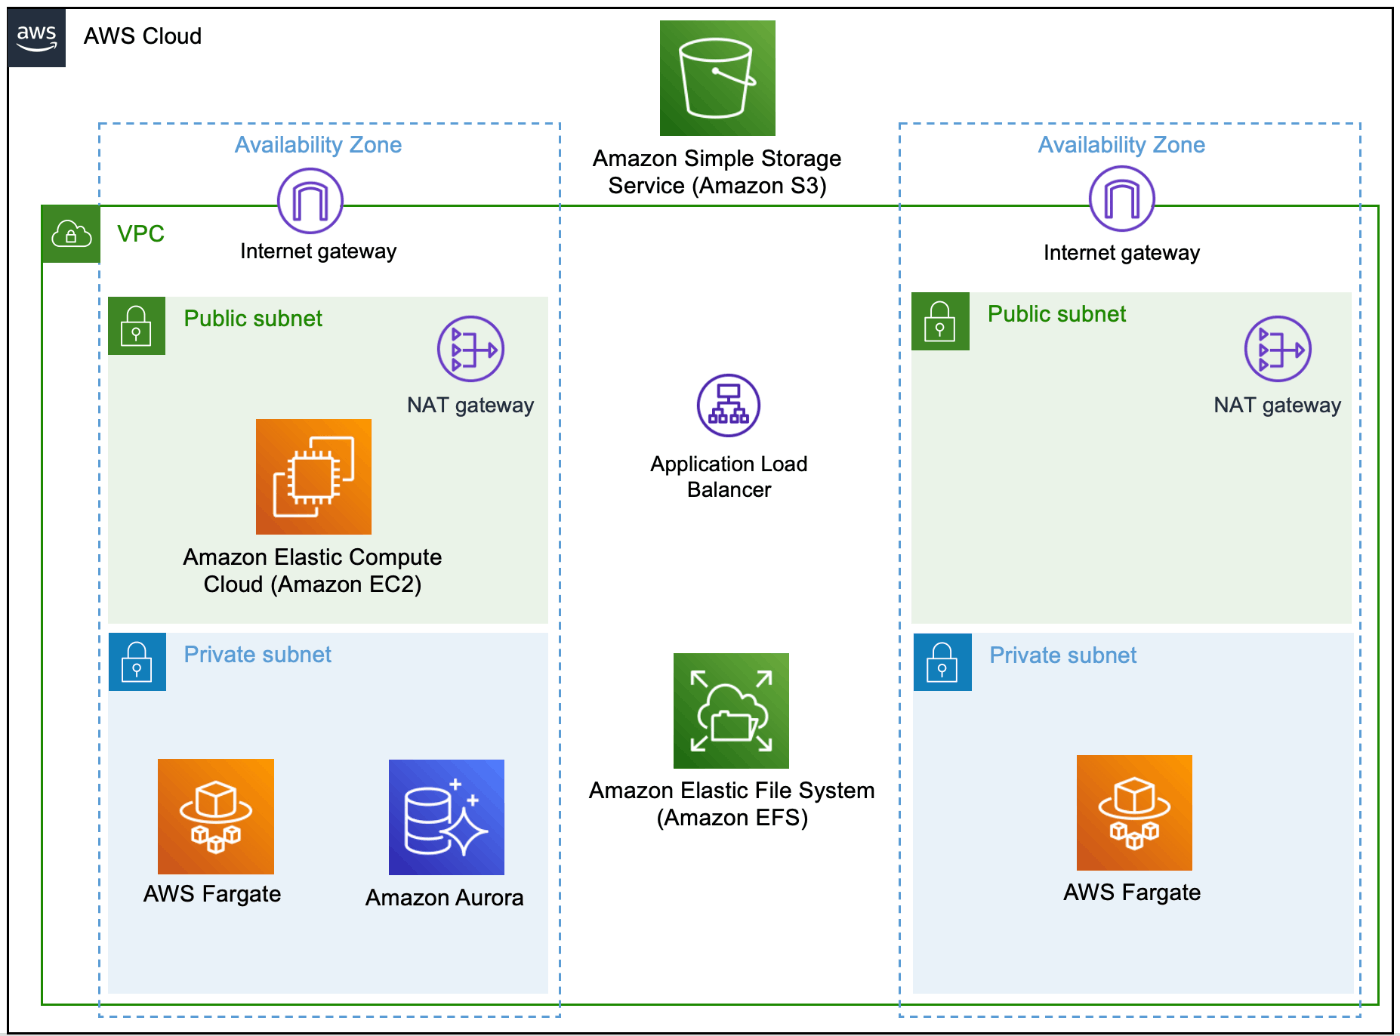Select the right NAT gateway icon
The width and height of the screenshot is (1400, 1036).
coord(1277,350)
